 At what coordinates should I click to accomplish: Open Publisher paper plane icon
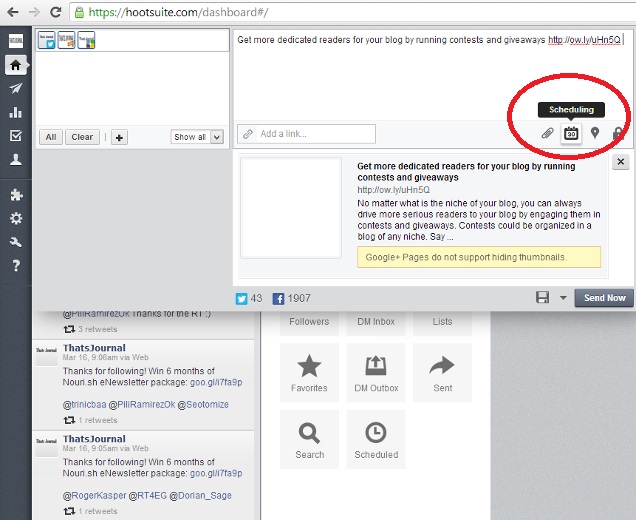coord(16,88)
